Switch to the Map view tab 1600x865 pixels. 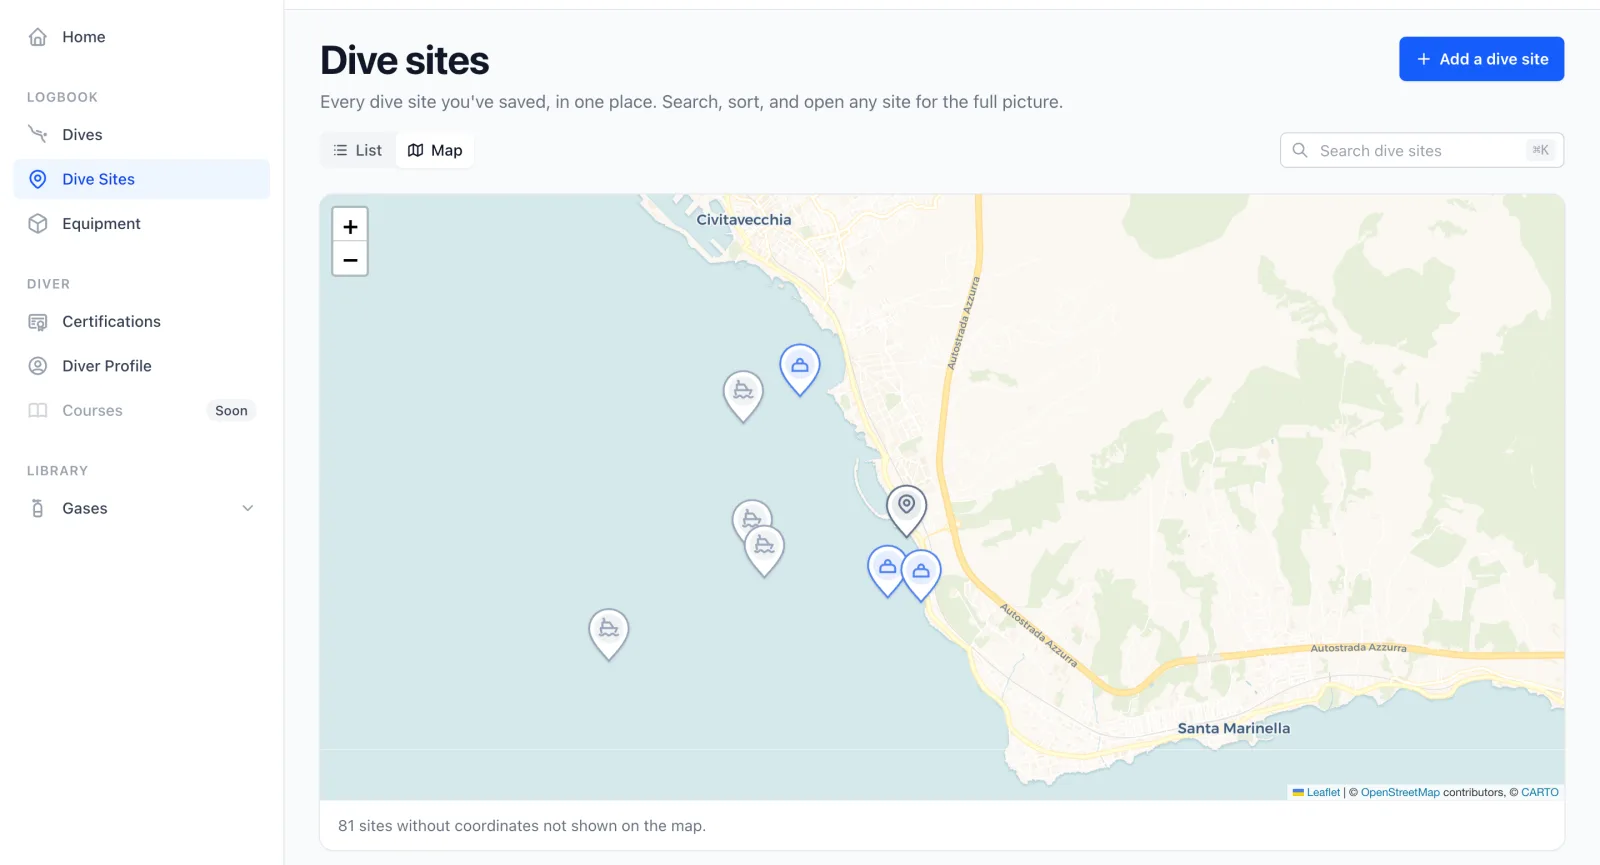tap(435, 150)
